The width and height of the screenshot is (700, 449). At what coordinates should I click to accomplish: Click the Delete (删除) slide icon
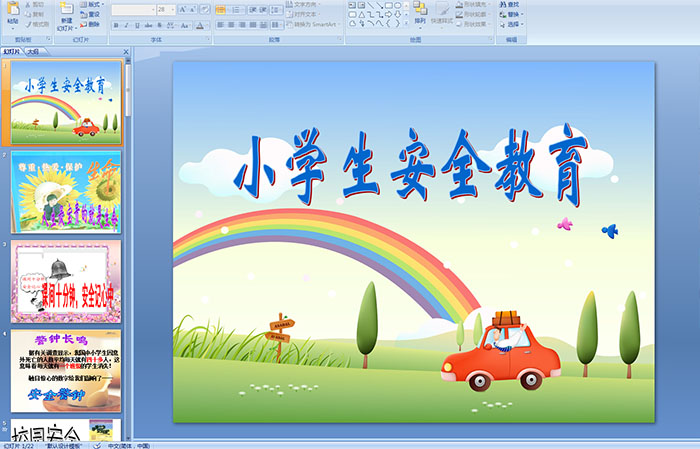(83, 24)
